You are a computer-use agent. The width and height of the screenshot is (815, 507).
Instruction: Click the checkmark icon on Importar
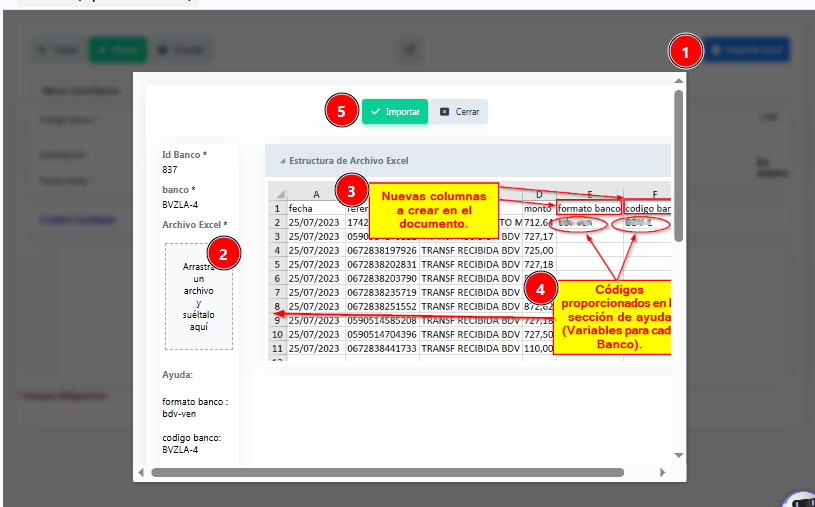pyautogui.click(x=375, y=112)
